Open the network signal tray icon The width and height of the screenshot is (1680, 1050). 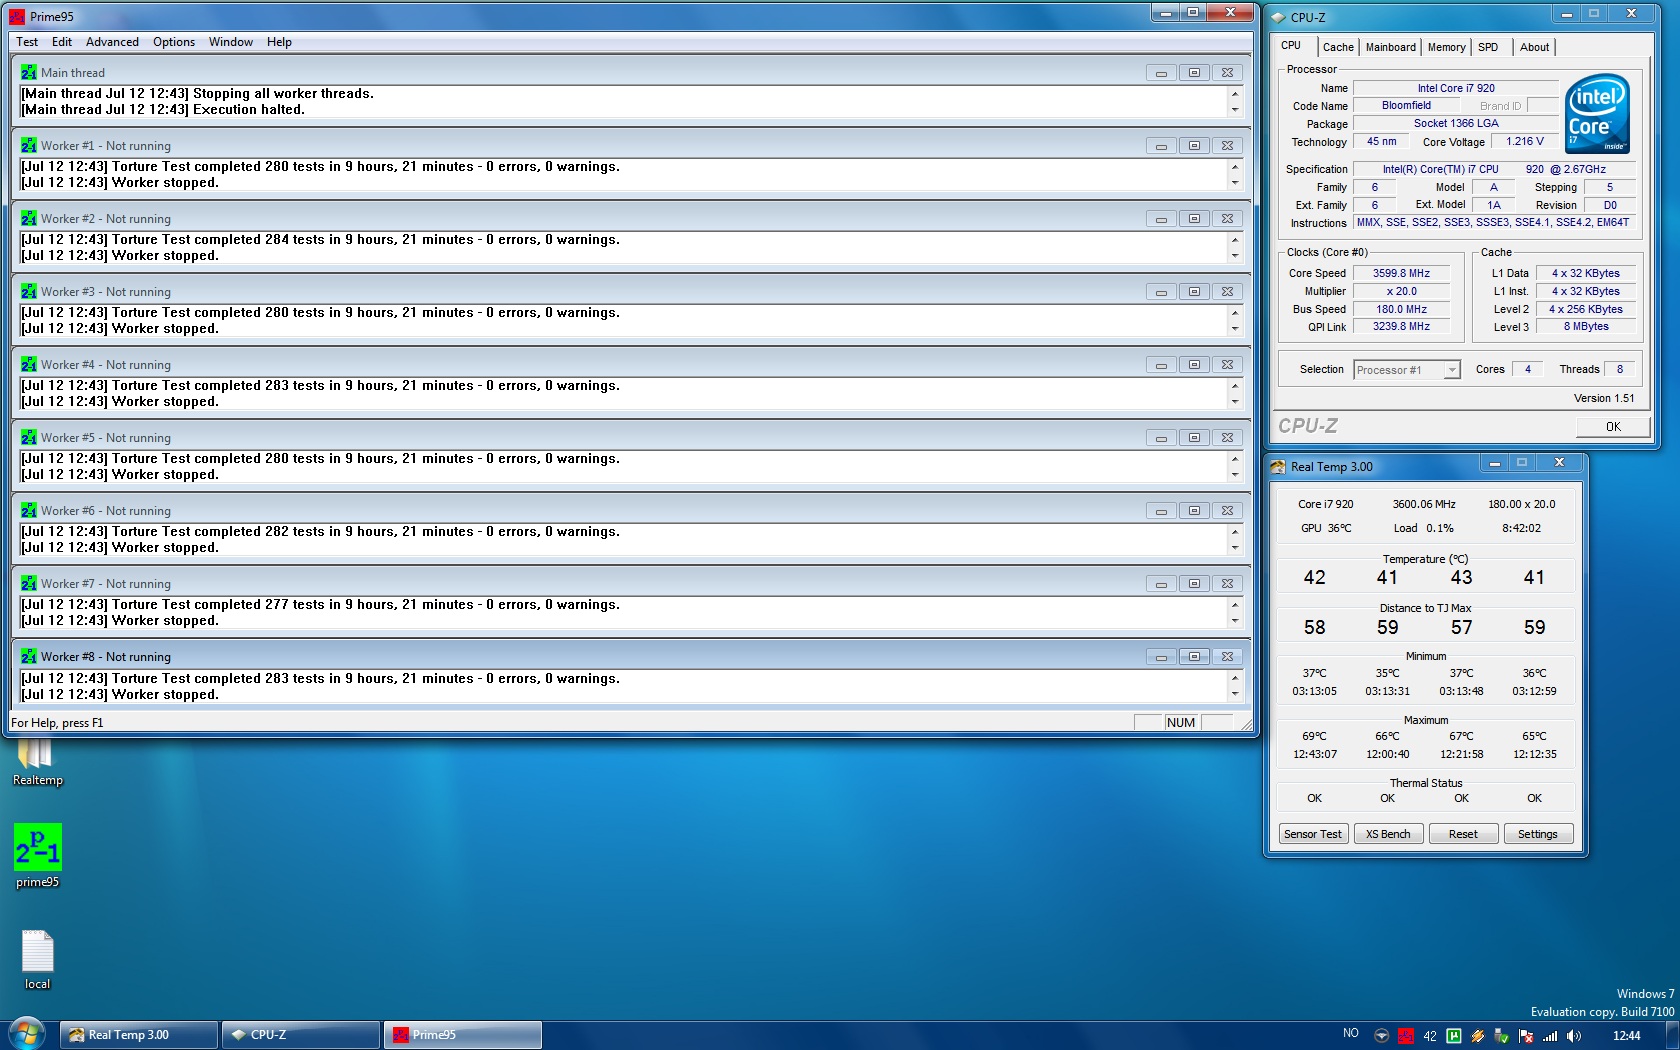tap(1550, 1036)
